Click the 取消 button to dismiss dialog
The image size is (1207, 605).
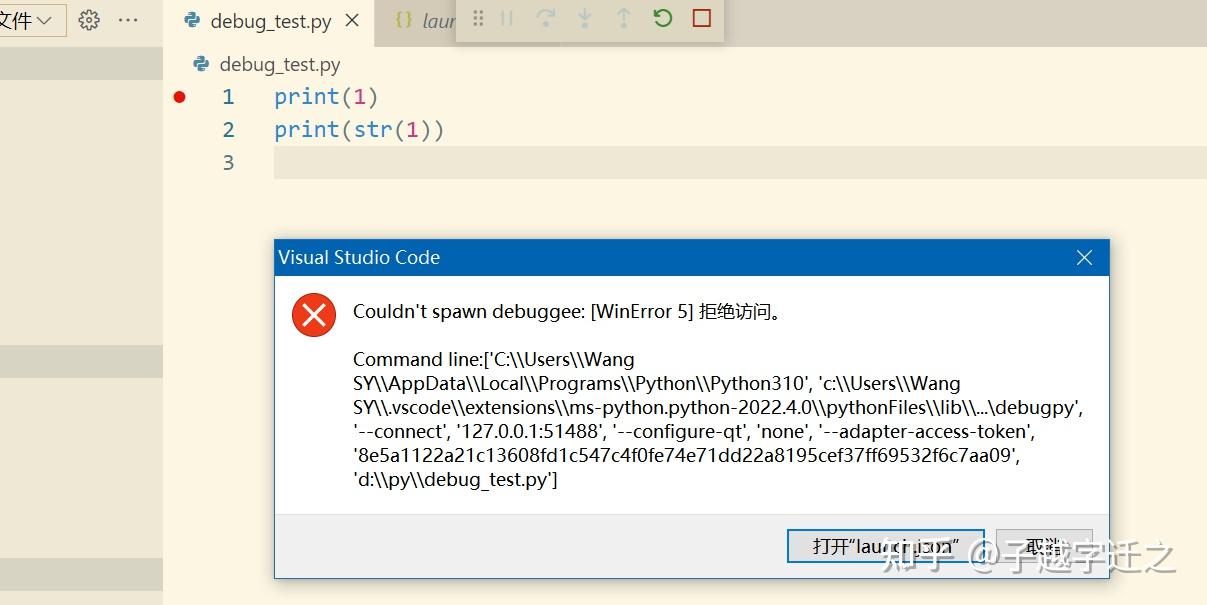coord(1044,546)
